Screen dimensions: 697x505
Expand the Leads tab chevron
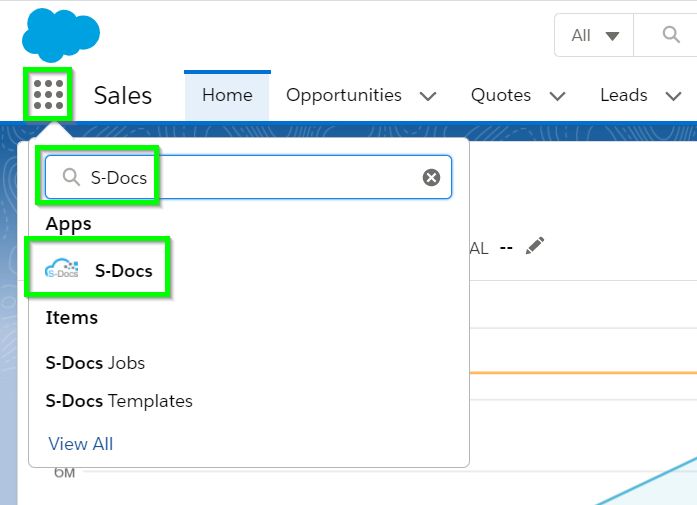click(x=669, y=96)
